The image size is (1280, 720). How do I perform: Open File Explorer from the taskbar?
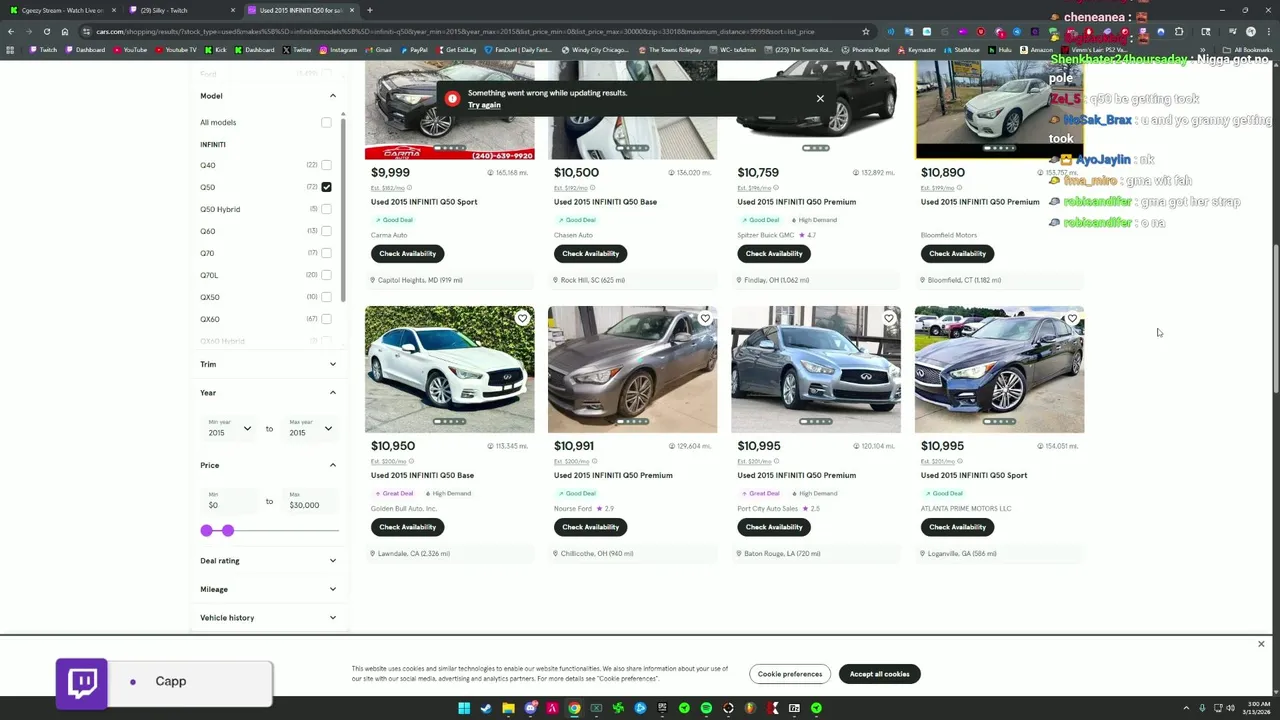click(x=508, y=708)
